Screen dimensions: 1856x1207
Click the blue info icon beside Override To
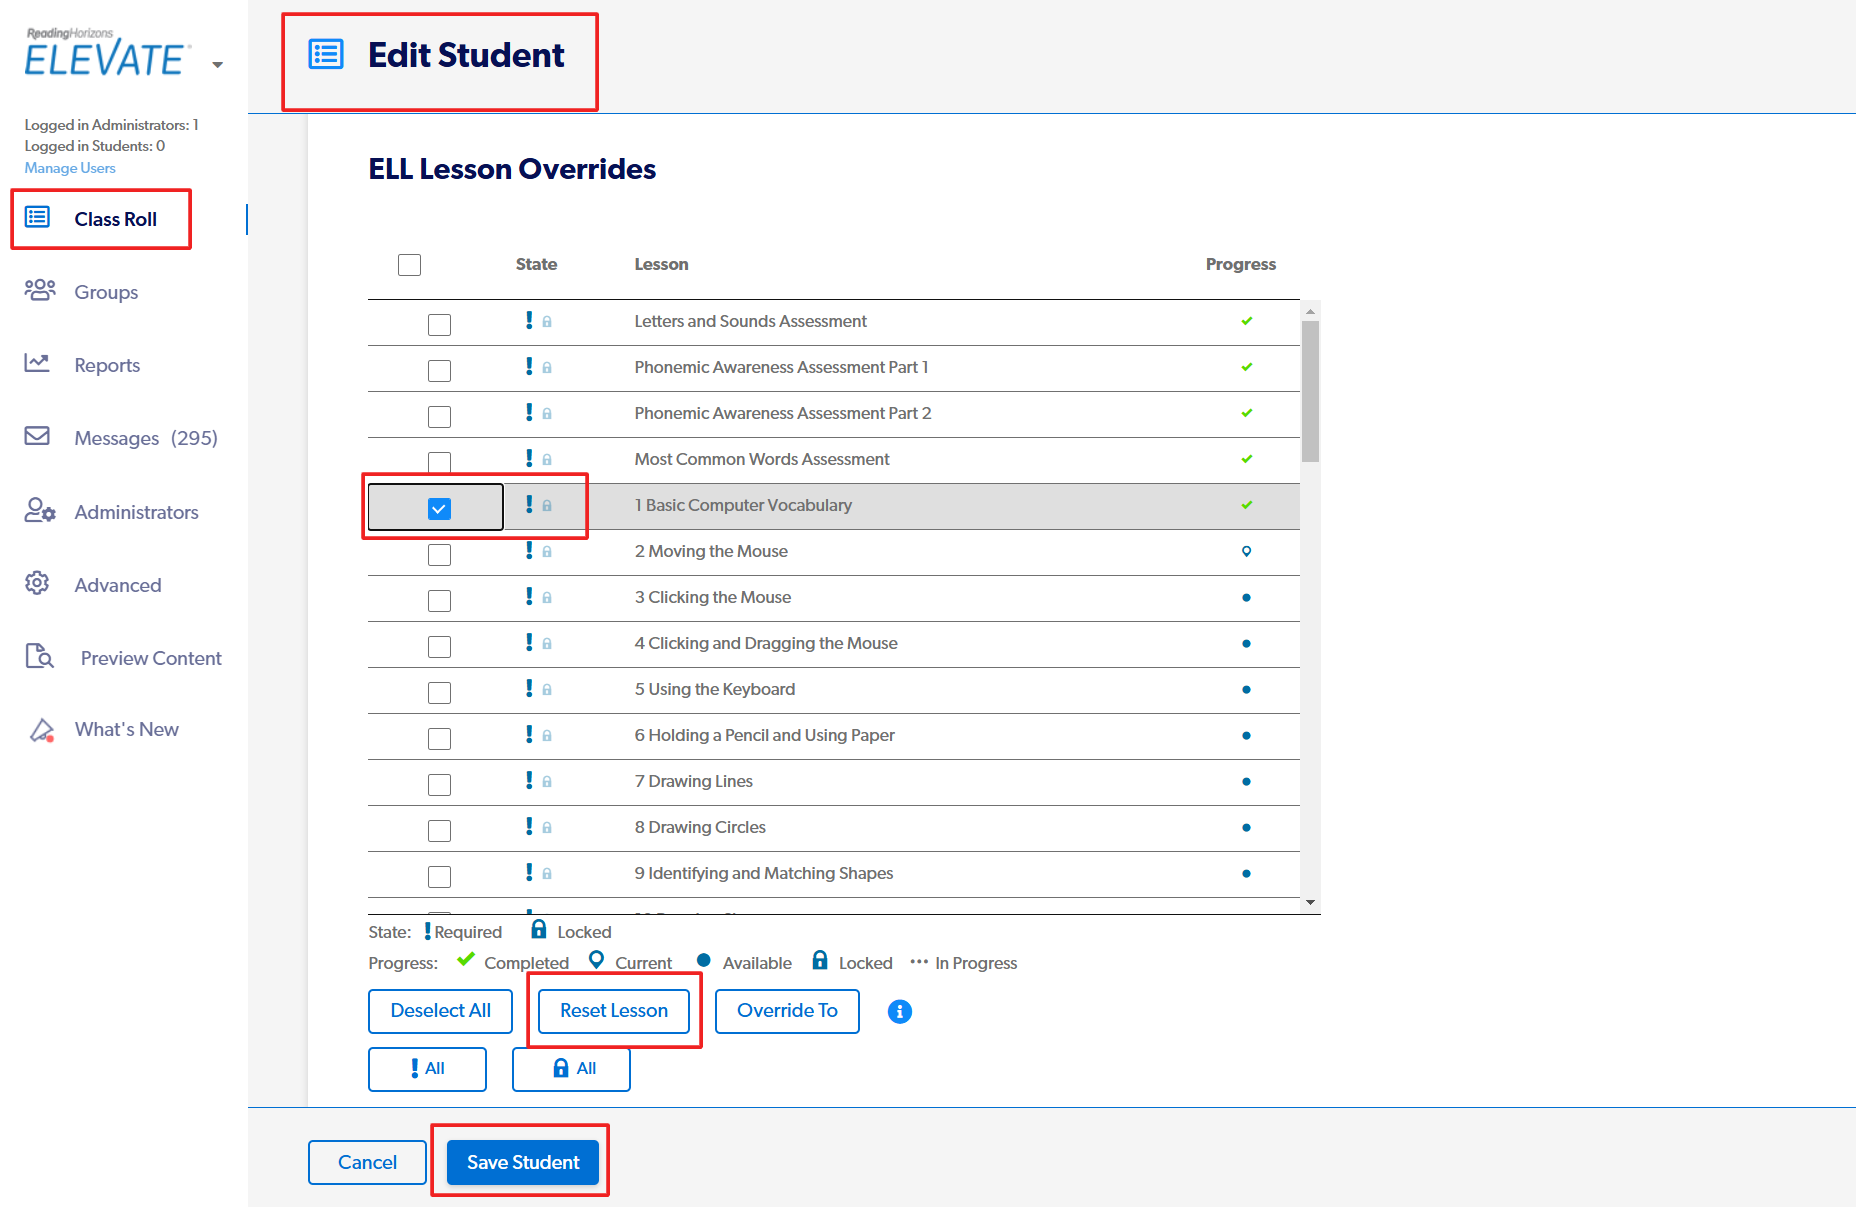click(x=900, y=1011)
